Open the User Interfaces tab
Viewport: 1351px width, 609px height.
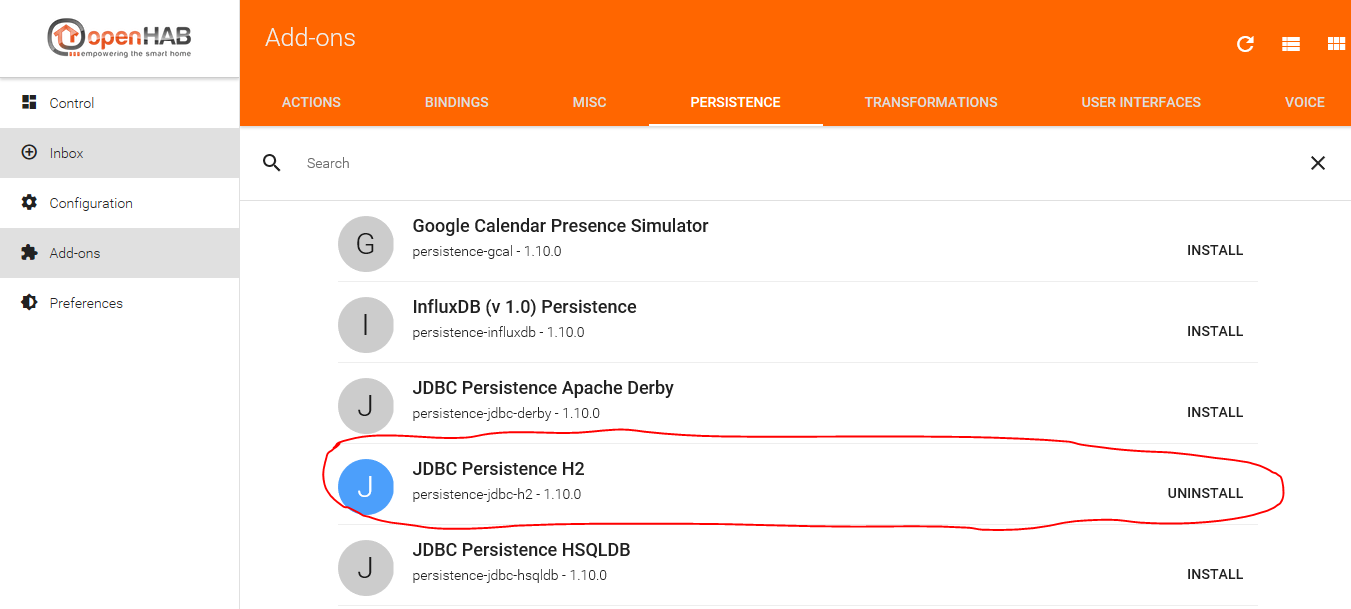click(1141, 102)
